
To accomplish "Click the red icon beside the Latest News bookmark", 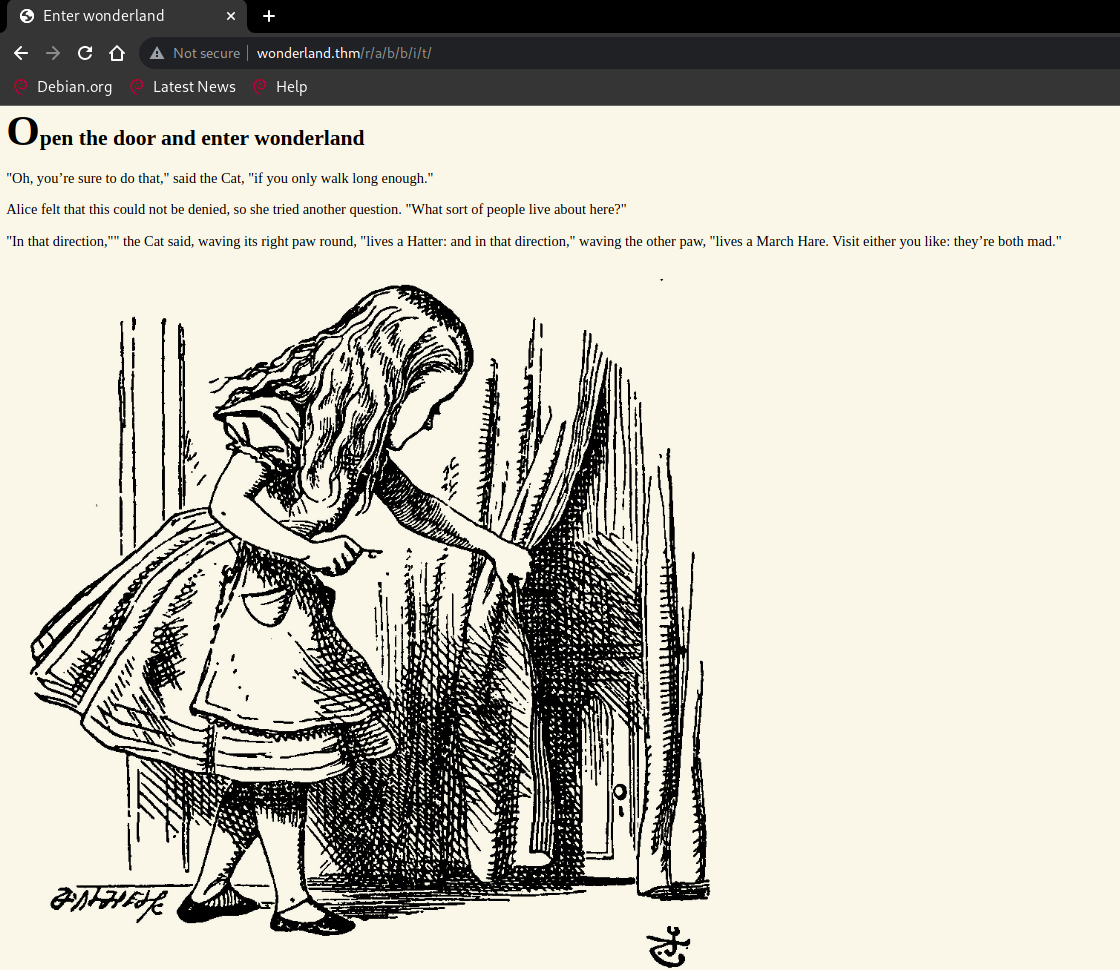I will click(x=136, y=87).
